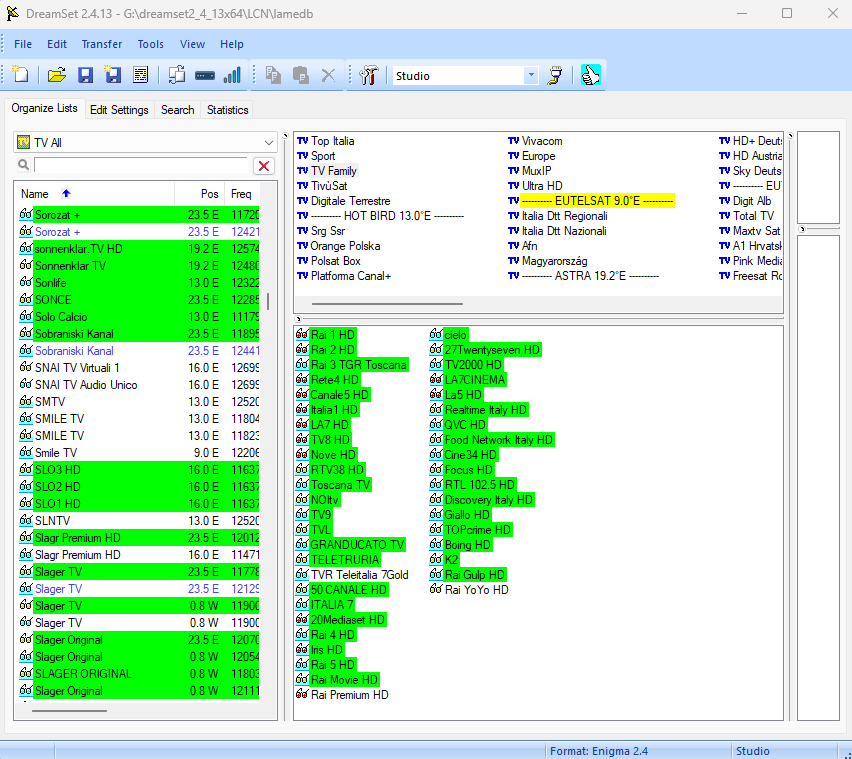This screenshot has width=852, height=759.
Task: Select the Magyarország bouquet
Action: point(548,261)
